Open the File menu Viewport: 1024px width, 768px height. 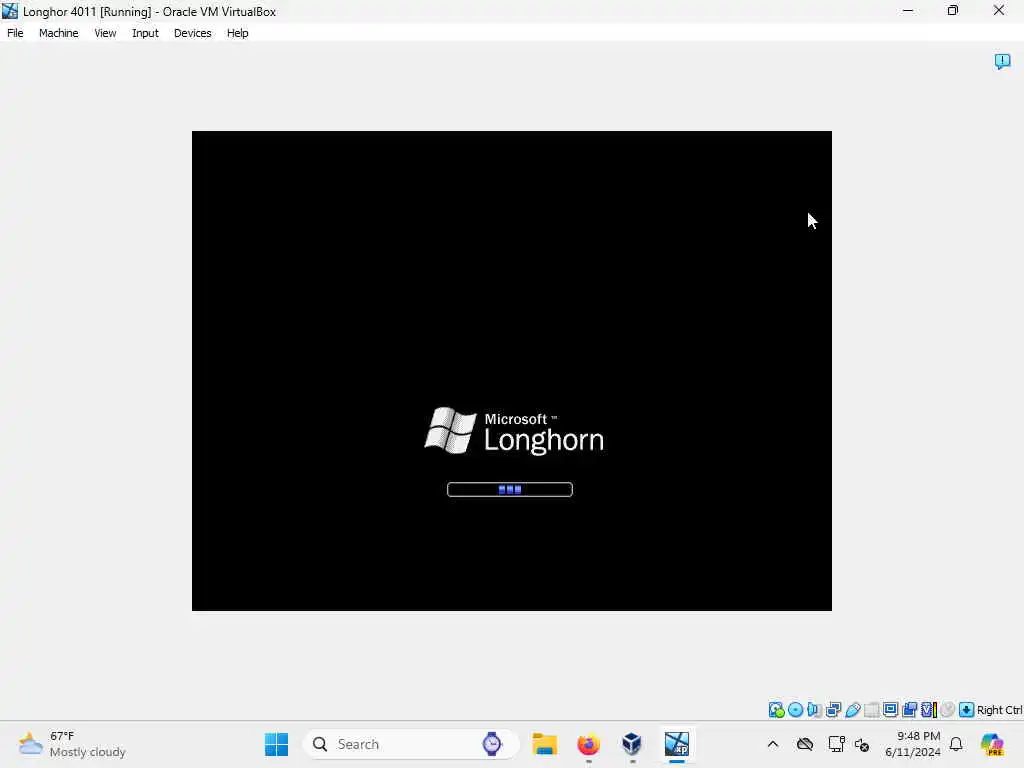(x=15, y=33)
